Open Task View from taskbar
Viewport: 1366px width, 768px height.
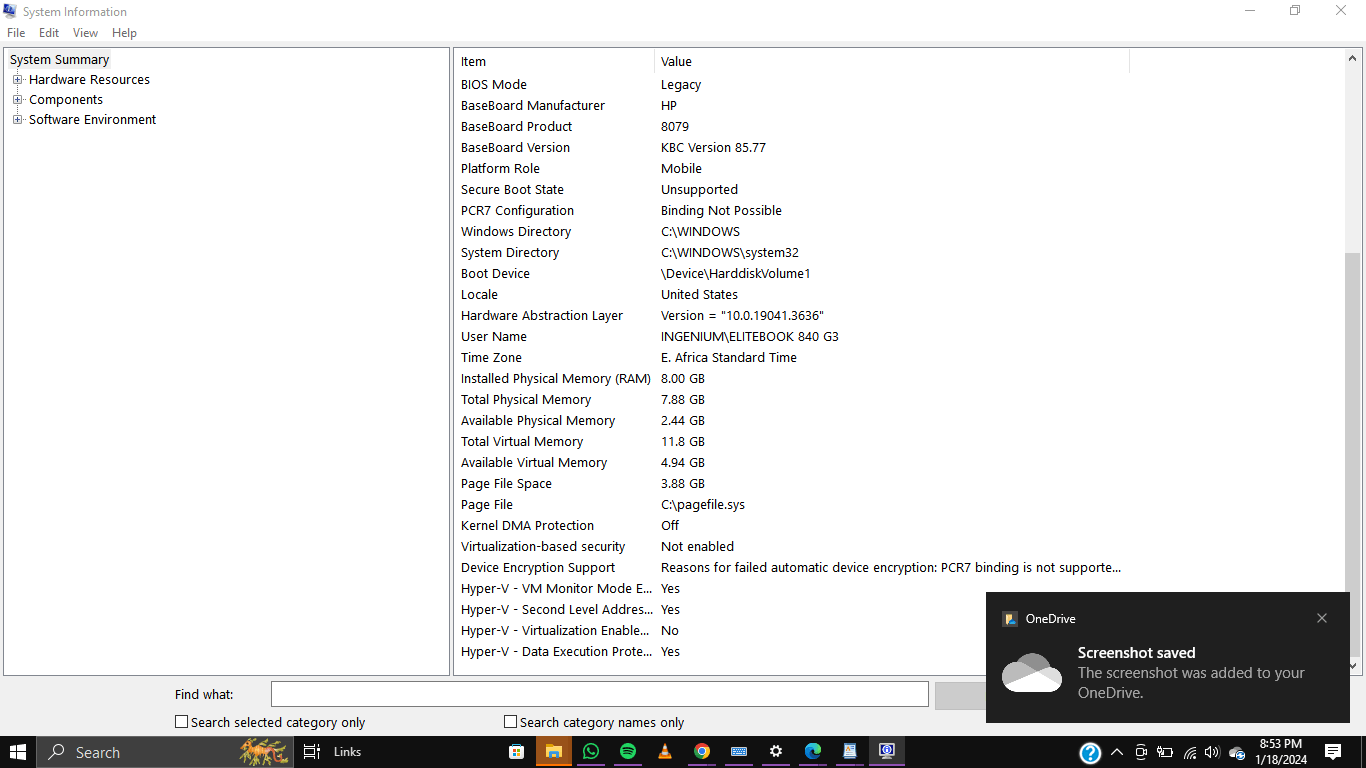(x=311, y=752)
